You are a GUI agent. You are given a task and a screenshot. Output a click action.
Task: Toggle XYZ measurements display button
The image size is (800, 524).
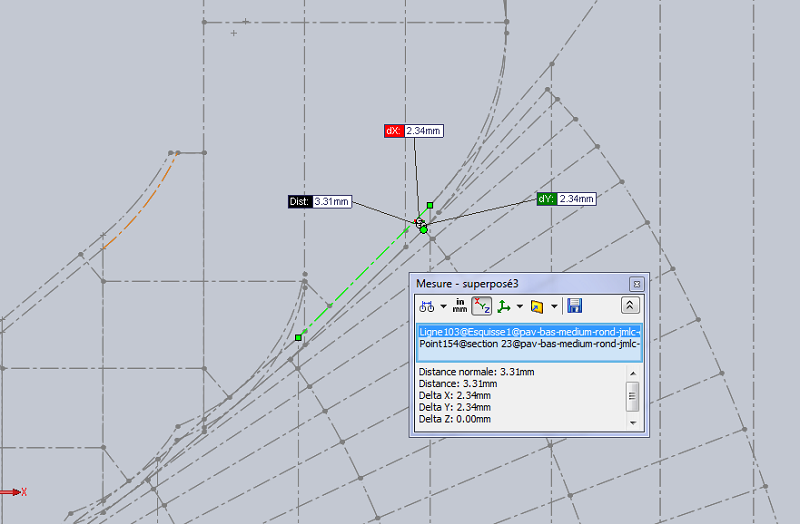click(482, 306)
